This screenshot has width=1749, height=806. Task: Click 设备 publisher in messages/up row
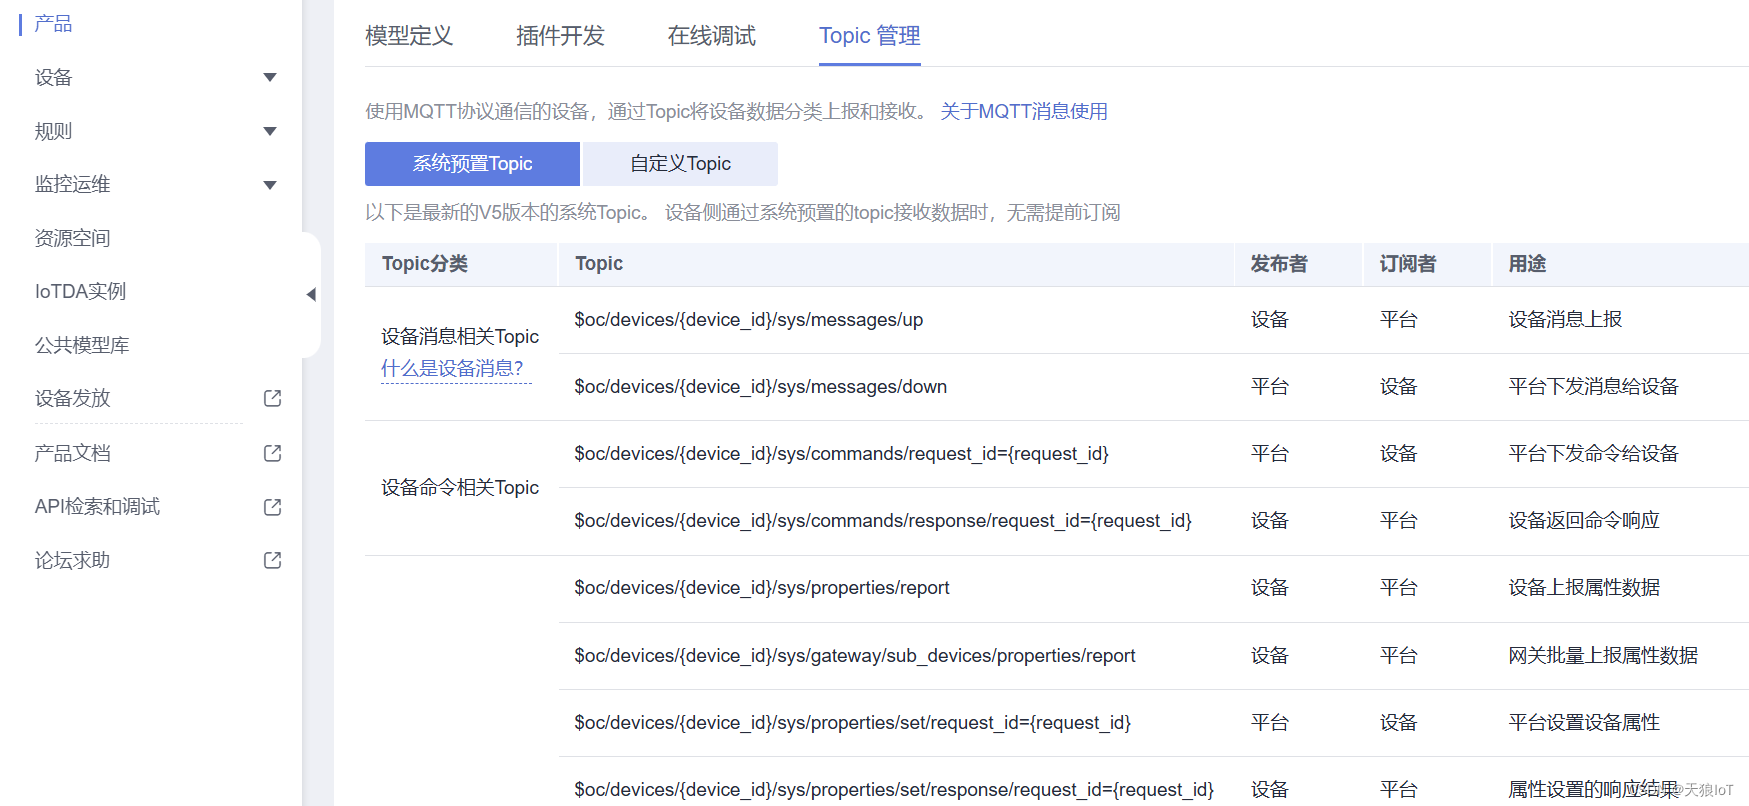[x=1270, y=320]
